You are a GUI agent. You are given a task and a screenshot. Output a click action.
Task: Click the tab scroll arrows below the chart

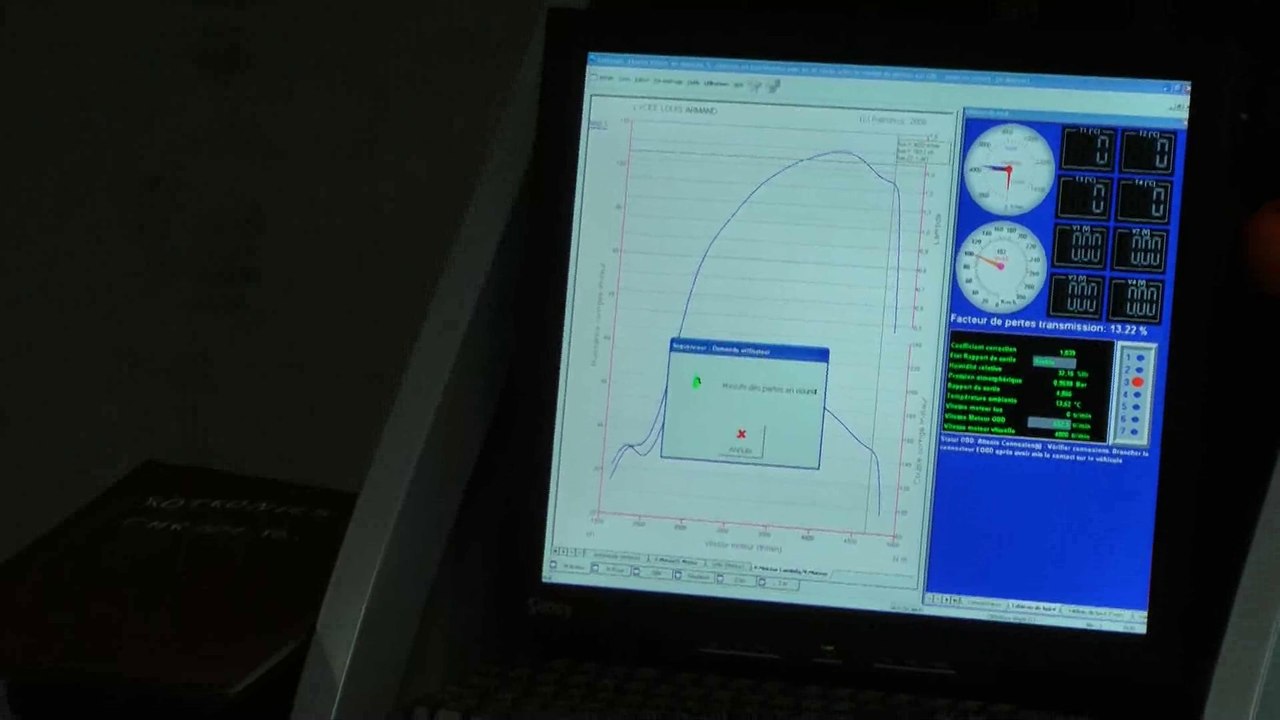570,551
